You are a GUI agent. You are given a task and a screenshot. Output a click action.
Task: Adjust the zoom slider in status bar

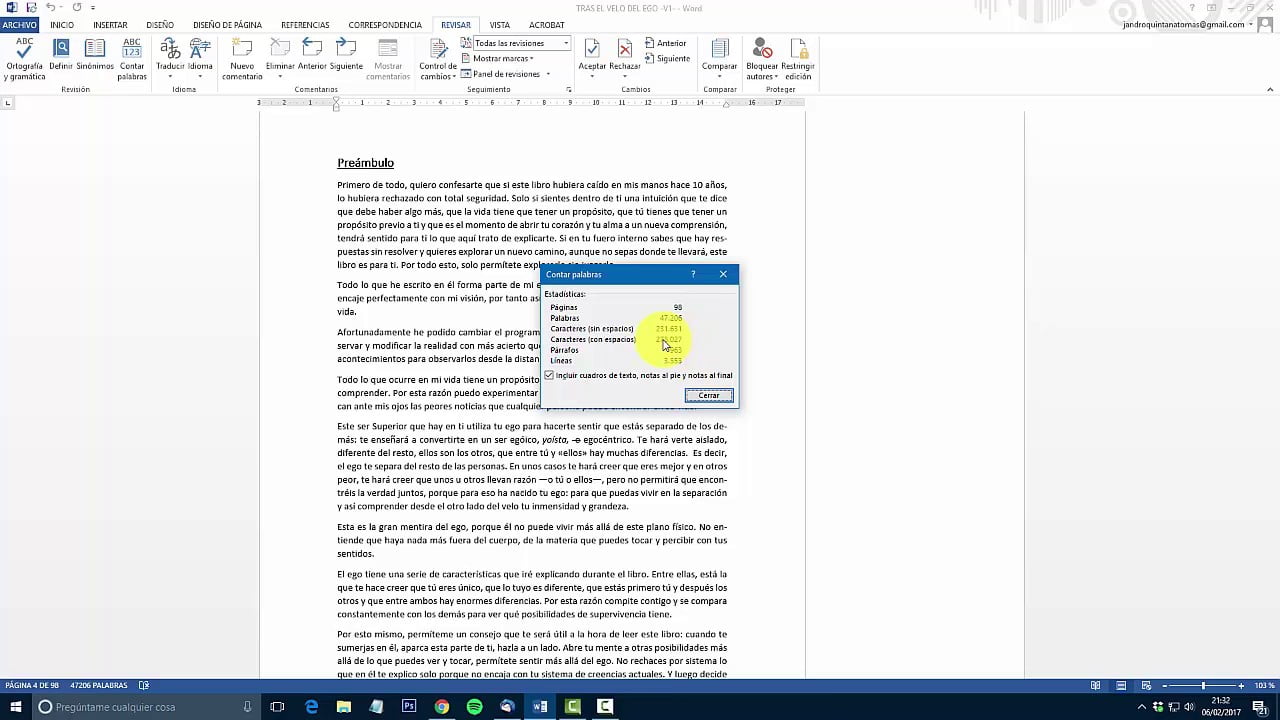(x=1203, y=686)
